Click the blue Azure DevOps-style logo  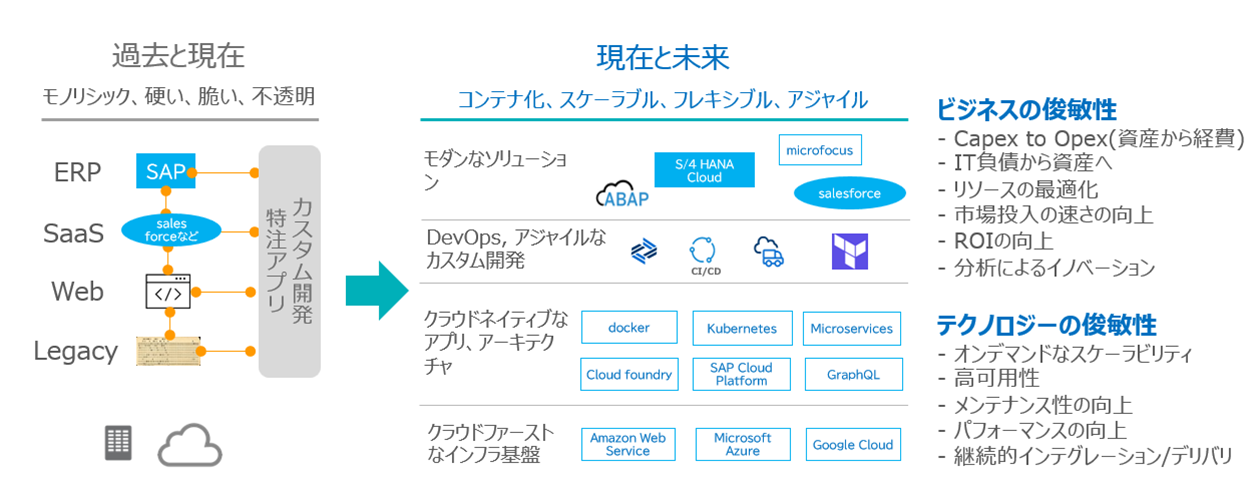[644, 252]
